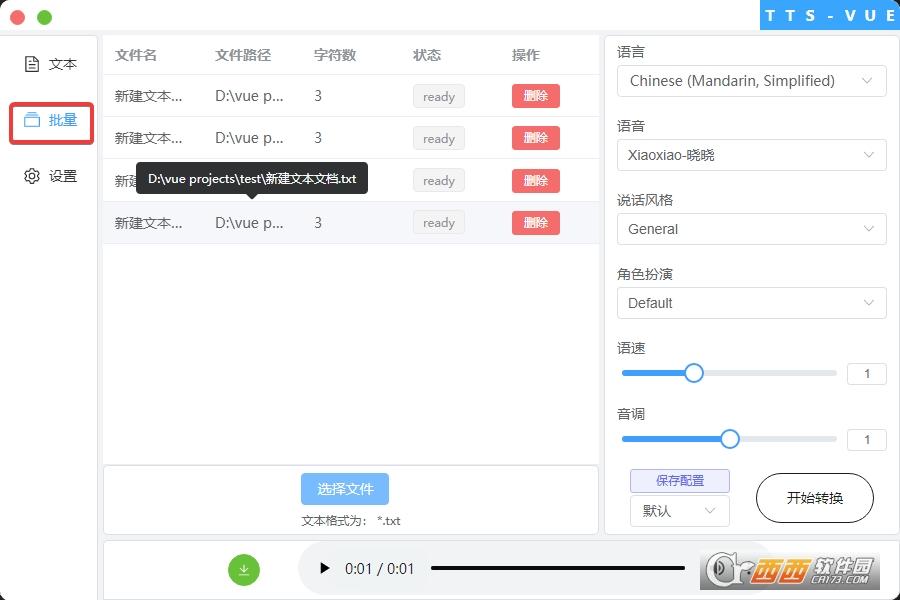The image size is (900, 600).
Task: Open the 默认 config preset dropdown
Action: tap(679, 511)
